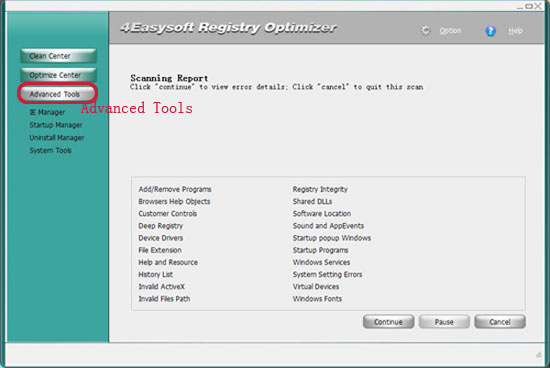Viewport: 550px width, 368px height.
Task: Open Uninstall Manager in the sidebar
Action: point(57,138)
